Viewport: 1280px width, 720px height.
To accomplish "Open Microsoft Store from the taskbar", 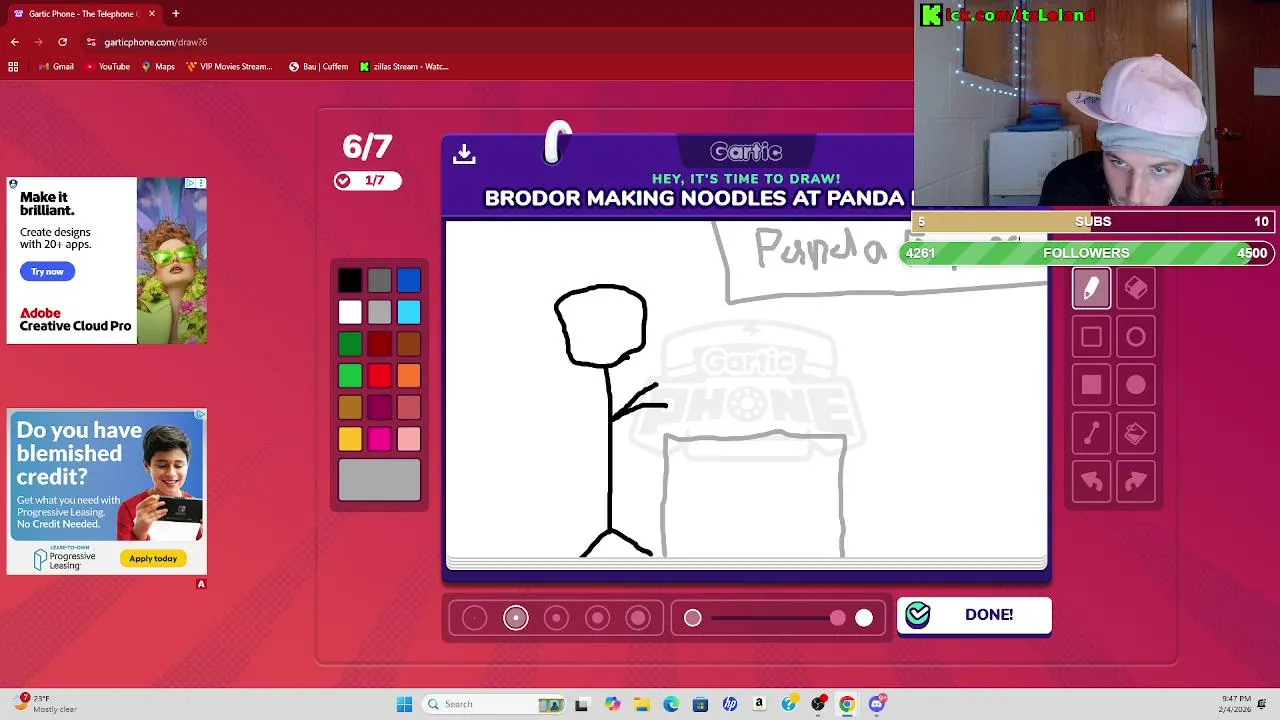I will tap(700, 704).
